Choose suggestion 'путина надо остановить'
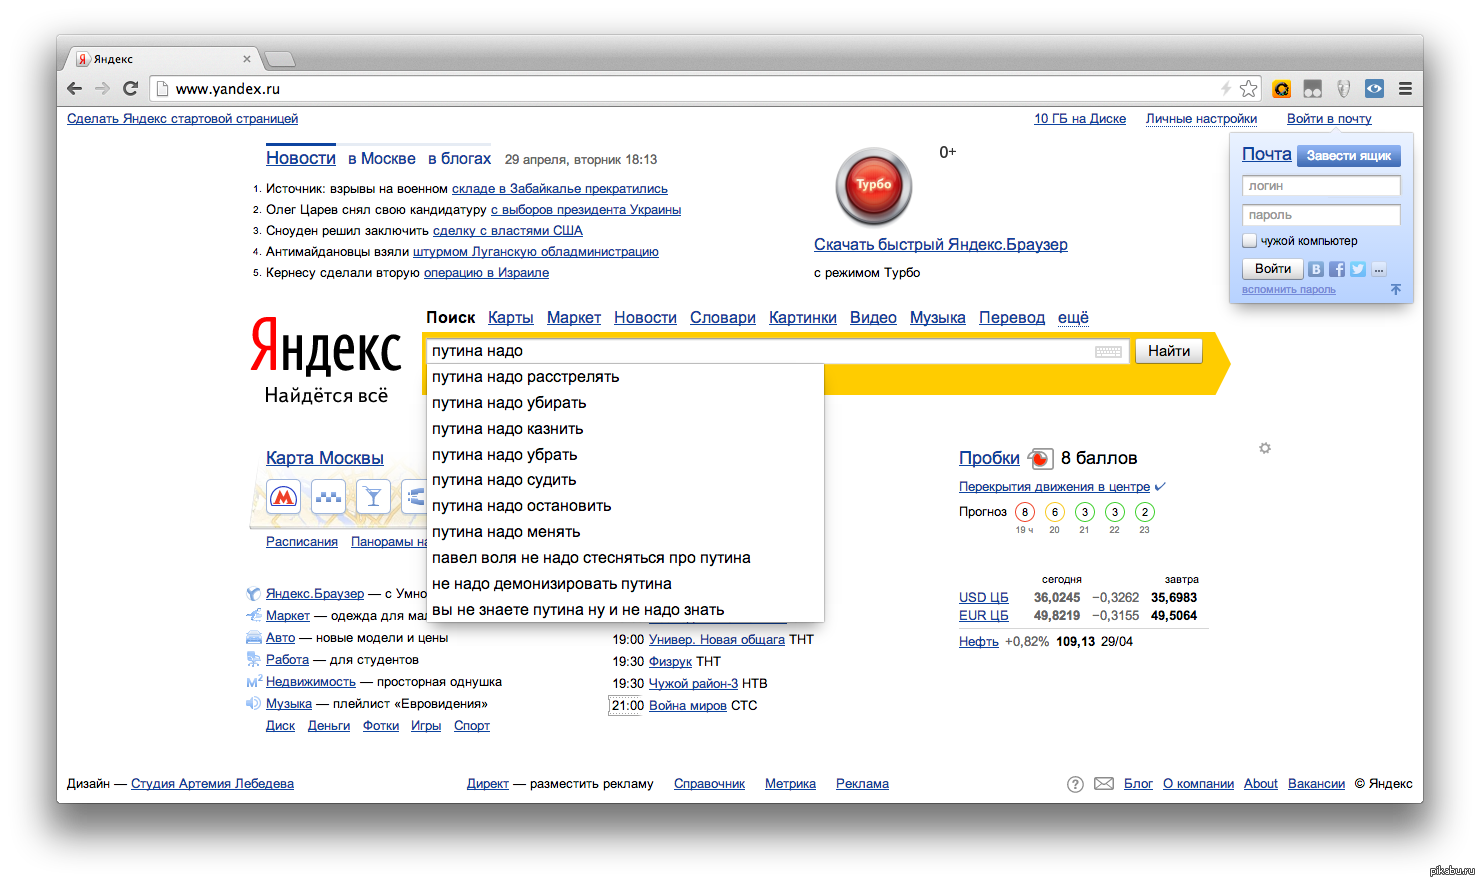 (626, 506)
